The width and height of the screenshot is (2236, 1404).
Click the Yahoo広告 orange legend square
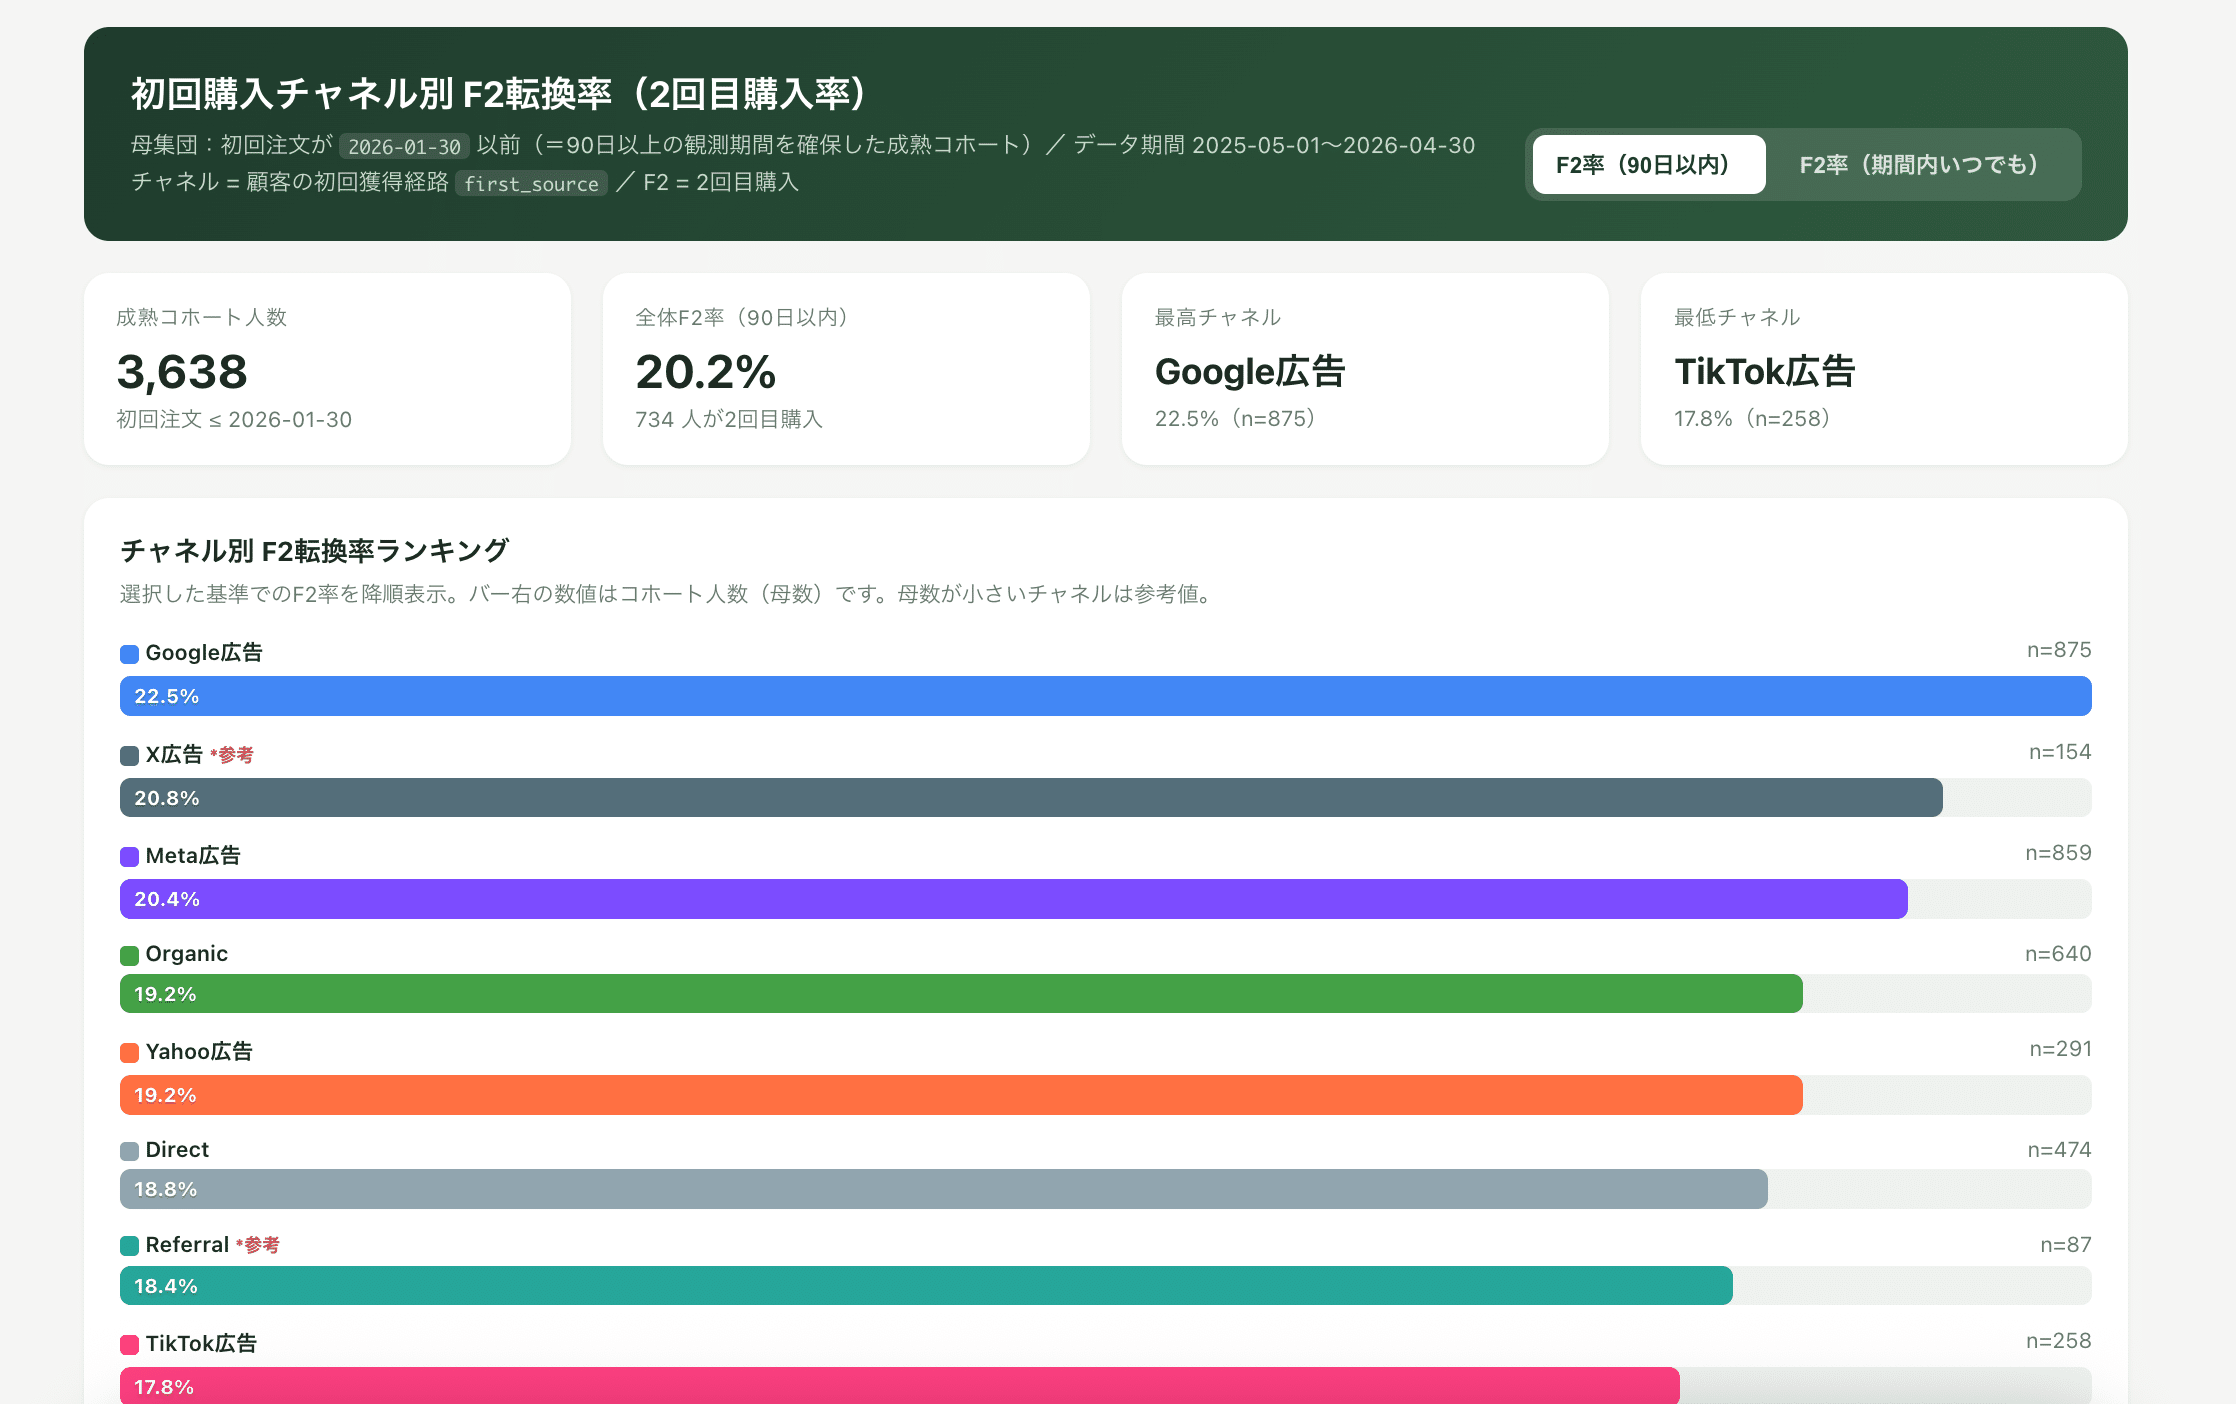click(x=129, y=1053)
